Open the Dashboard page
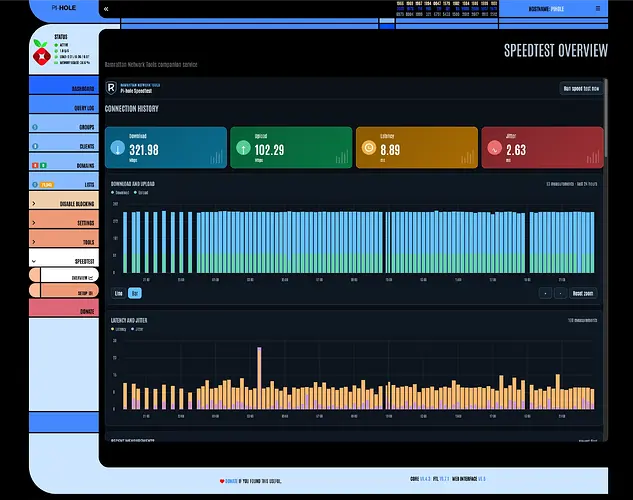 pos(64,86)
